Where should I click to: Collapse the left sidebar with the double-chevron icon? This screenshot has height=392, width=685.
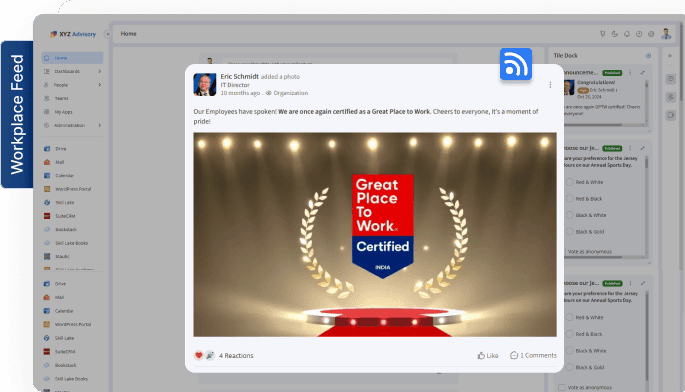click(x=107, y=34)
